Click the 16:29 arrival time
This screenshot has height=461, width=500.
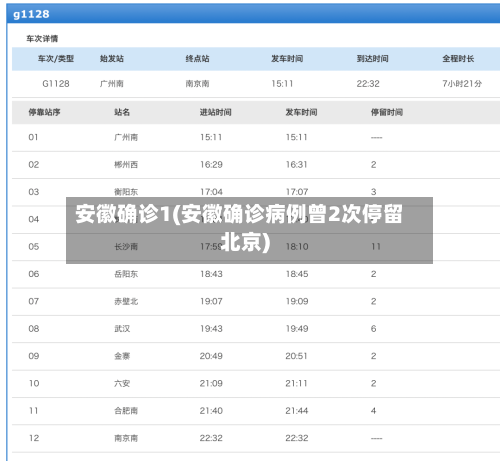[211, 164]
